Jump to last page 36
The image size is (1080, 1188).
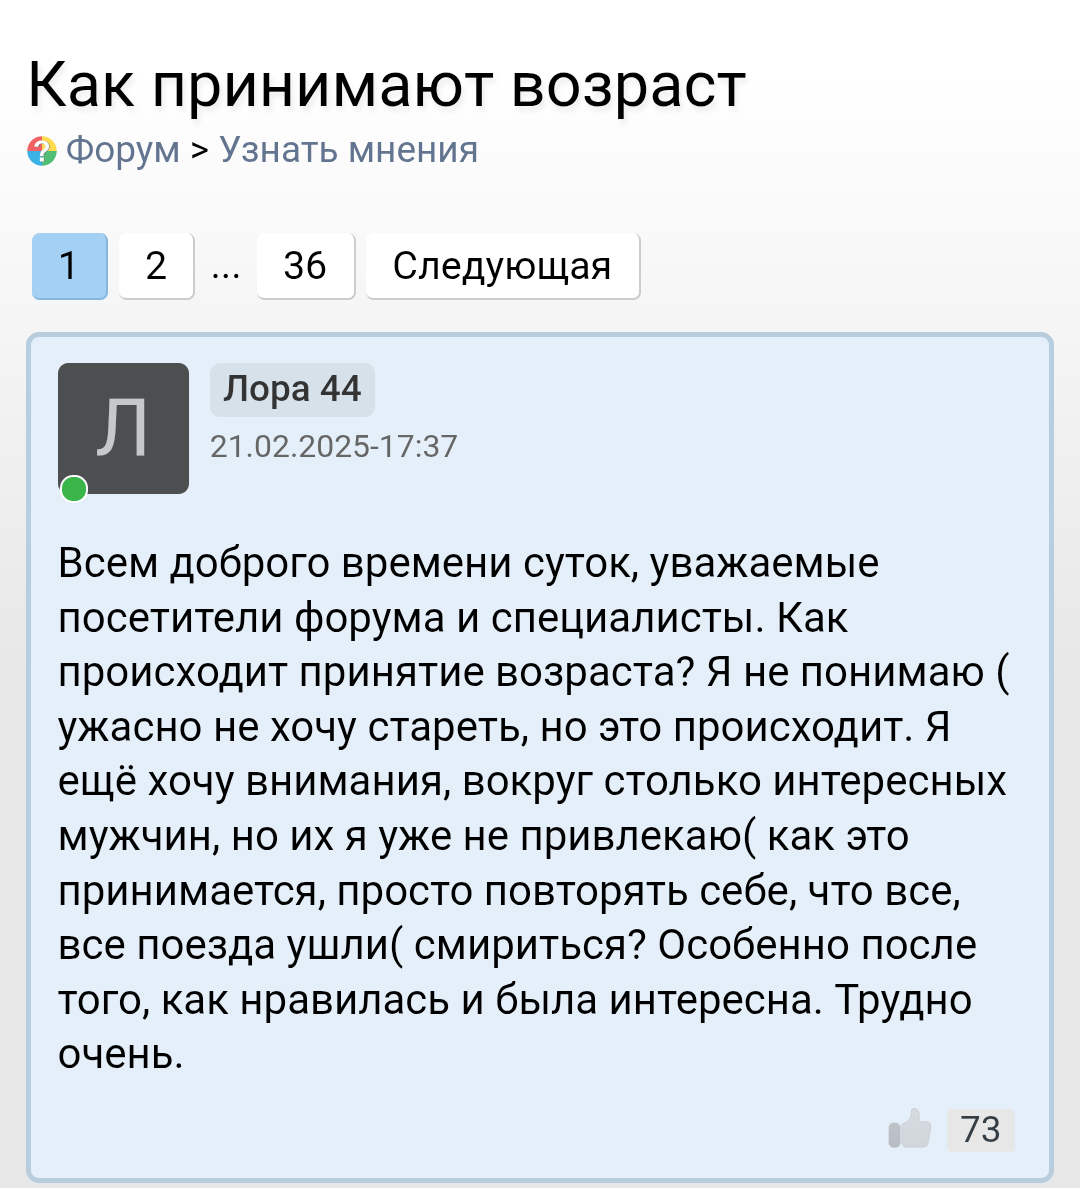pos(305,266)
